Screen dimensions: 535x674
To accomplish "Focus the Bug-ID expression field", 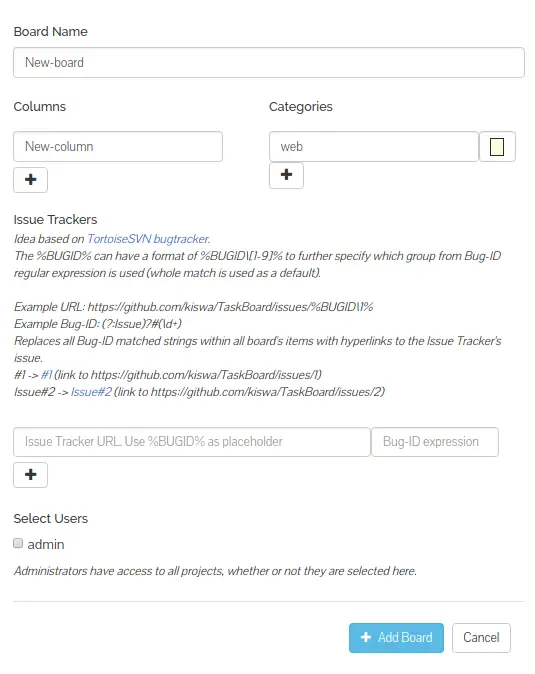I will click(x=435, y=442).
